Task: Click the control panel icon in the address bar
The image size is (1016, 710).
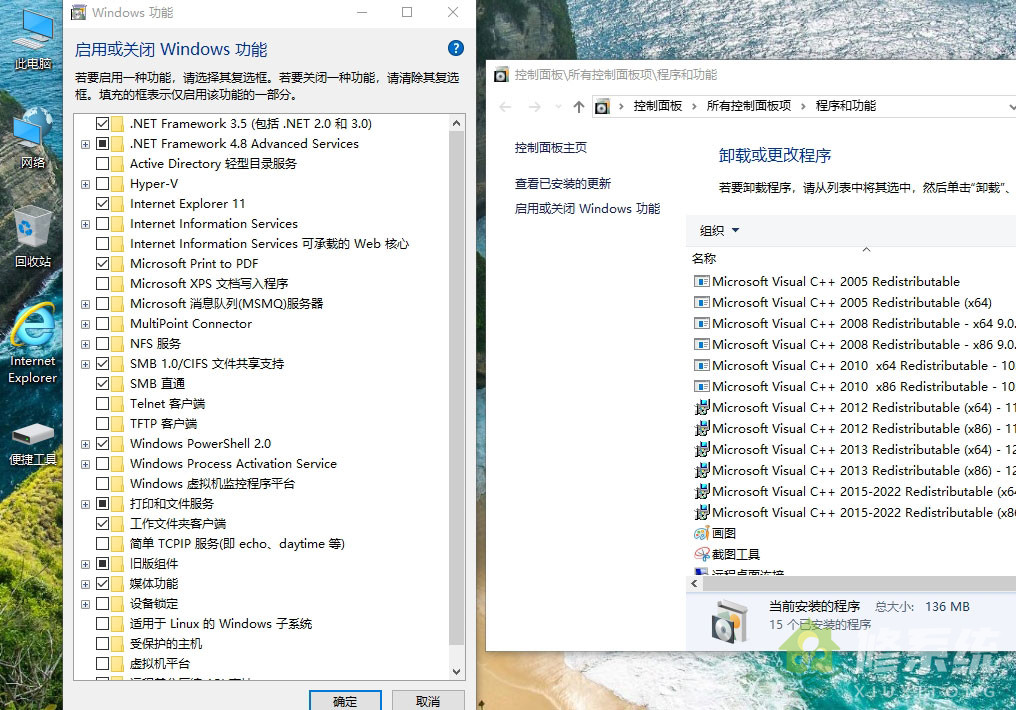Action: tap(603, 106)
